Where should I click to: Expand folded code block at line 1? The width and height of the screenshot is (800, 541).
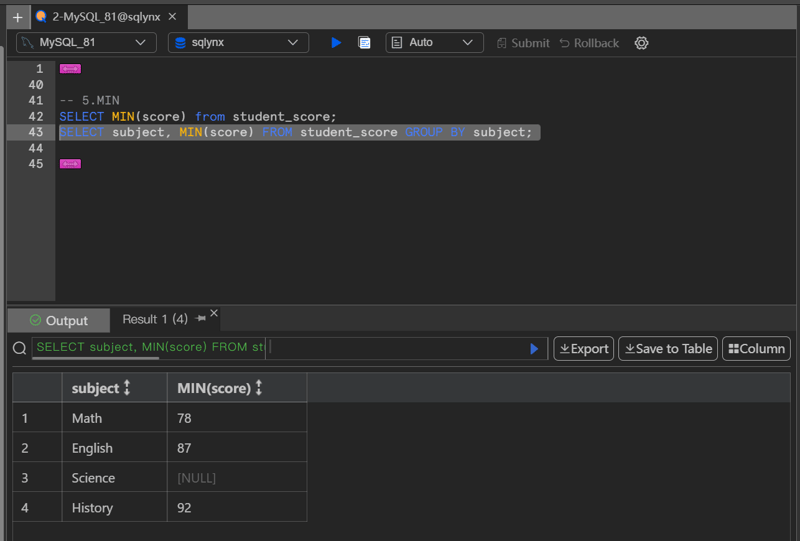click(x=70, y=69)
